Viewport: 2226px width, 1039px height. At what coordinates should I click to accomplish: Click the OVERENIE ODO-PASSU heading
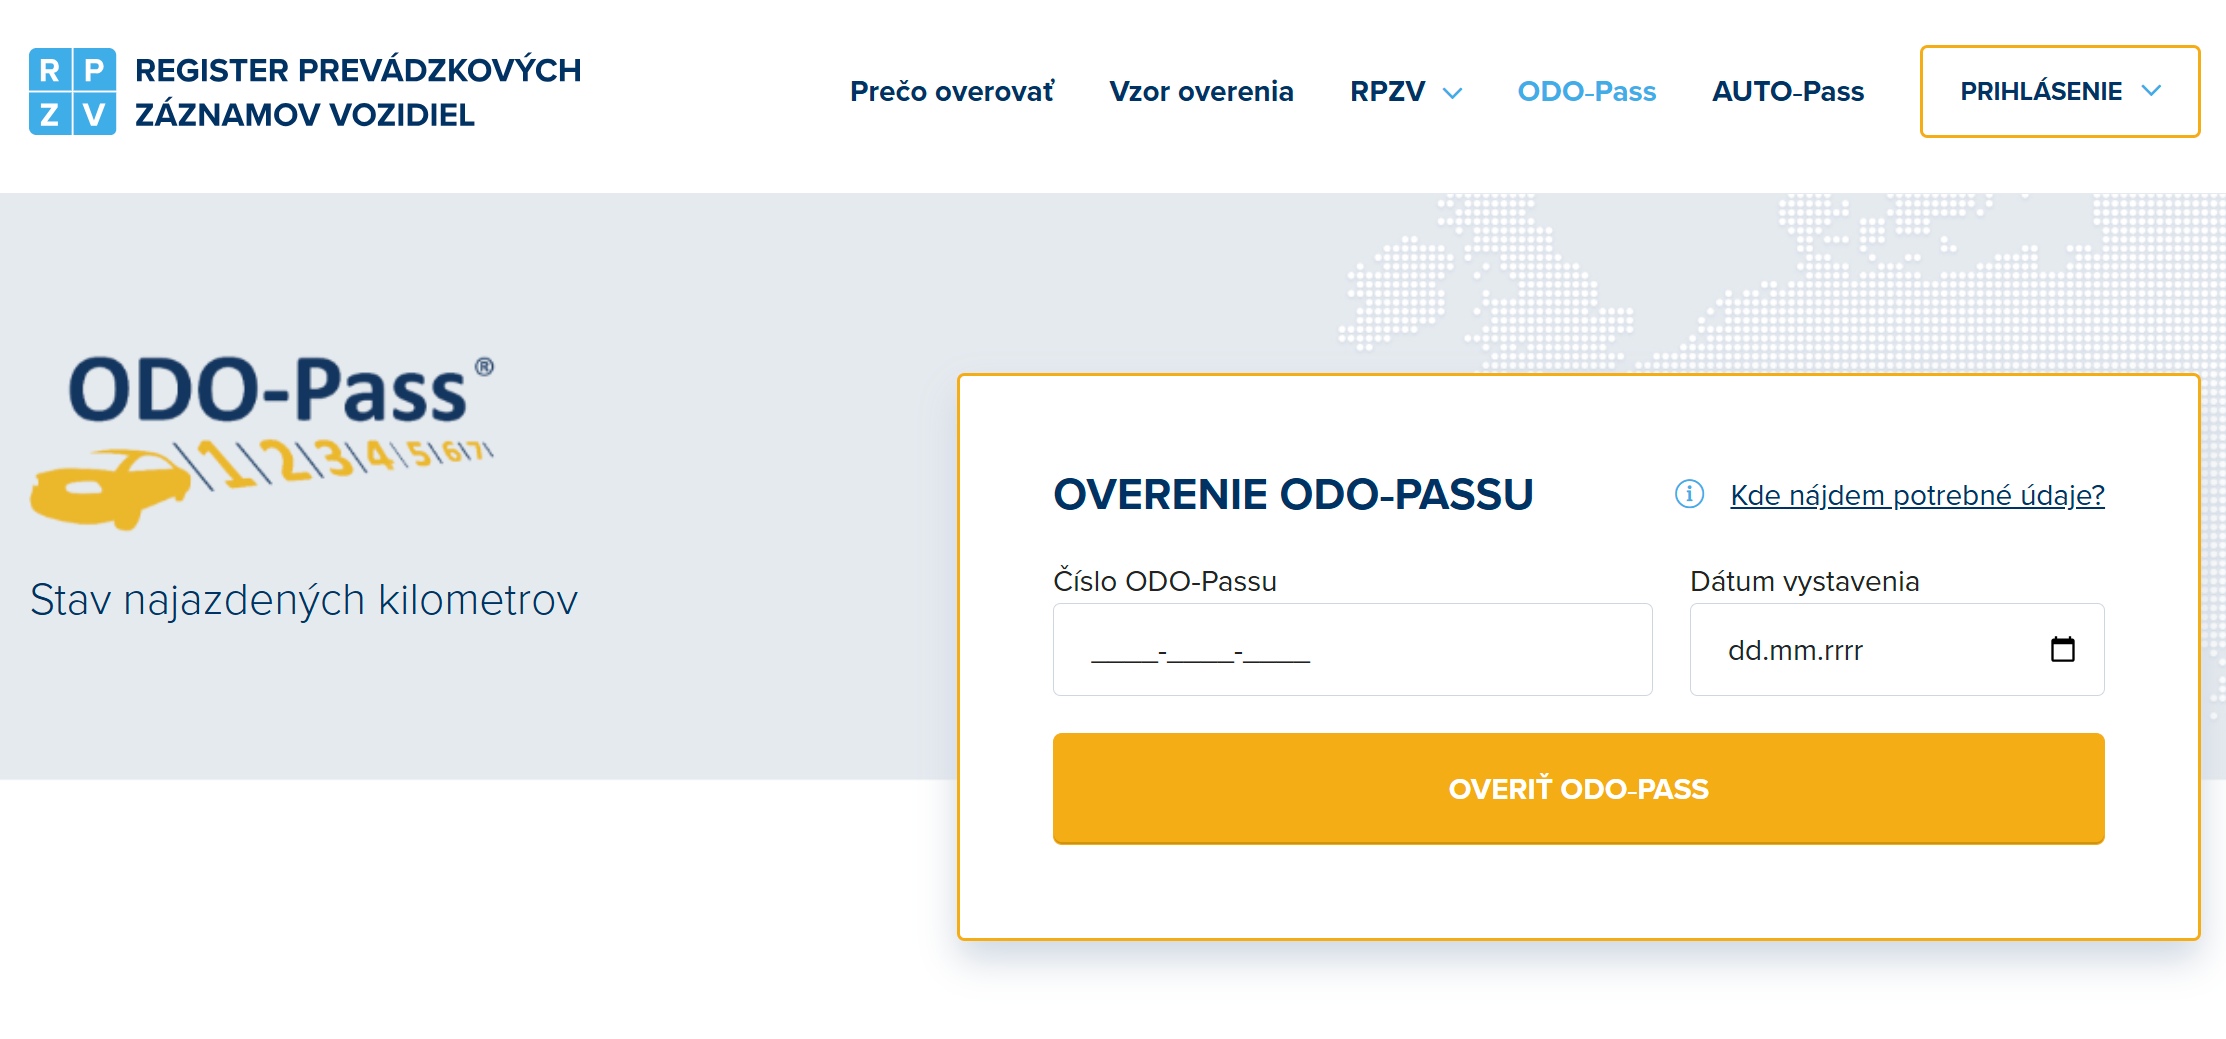tap(1293, 495)
